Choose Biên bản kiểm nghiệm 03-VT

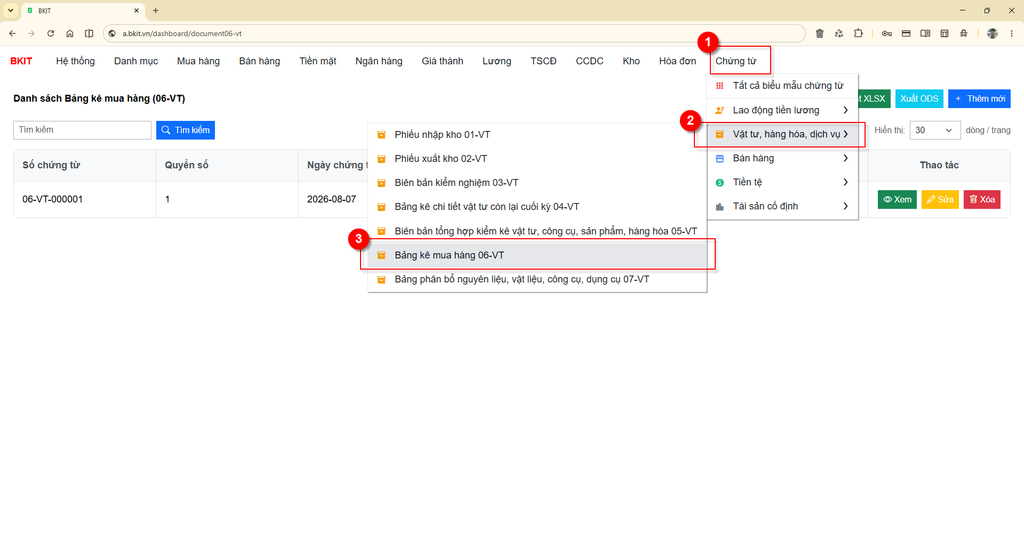click(537, 183)
